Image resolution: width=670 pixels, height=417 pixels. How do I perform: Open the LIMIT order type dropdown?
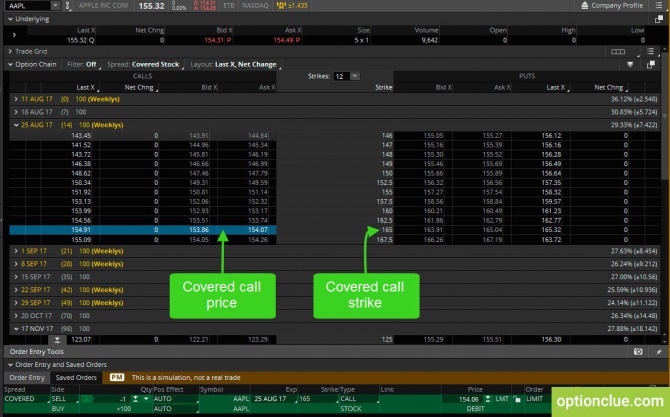point(537,399)
